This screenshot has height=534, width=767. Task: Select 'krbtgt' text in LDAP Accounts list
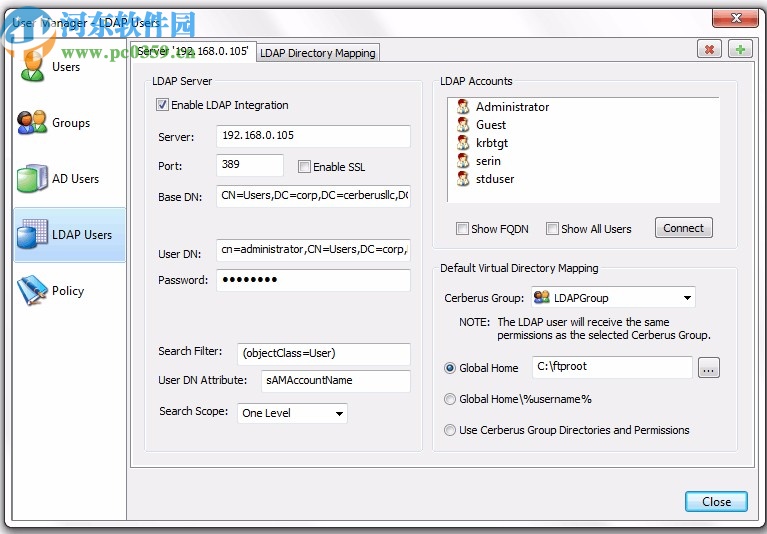(492, 143)
